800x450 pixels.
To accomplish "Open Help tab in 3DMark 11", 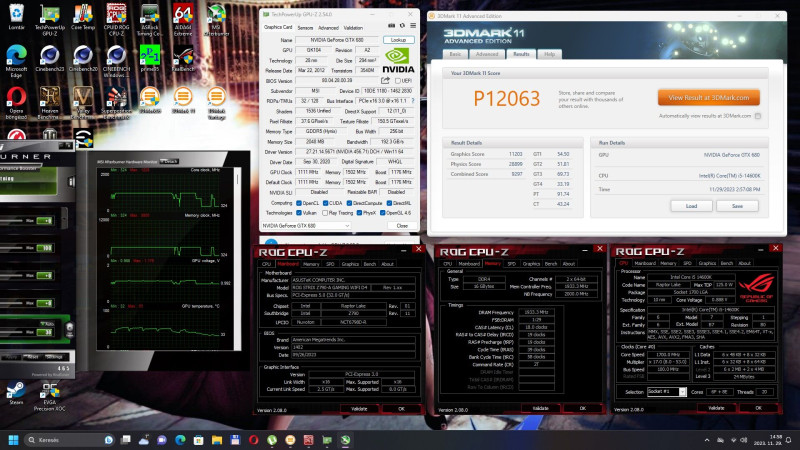I will [549, 54].
